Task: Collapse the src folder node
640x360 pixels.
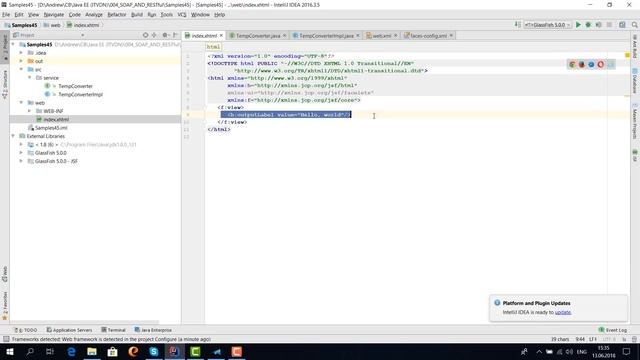Action: click(21, 69)
